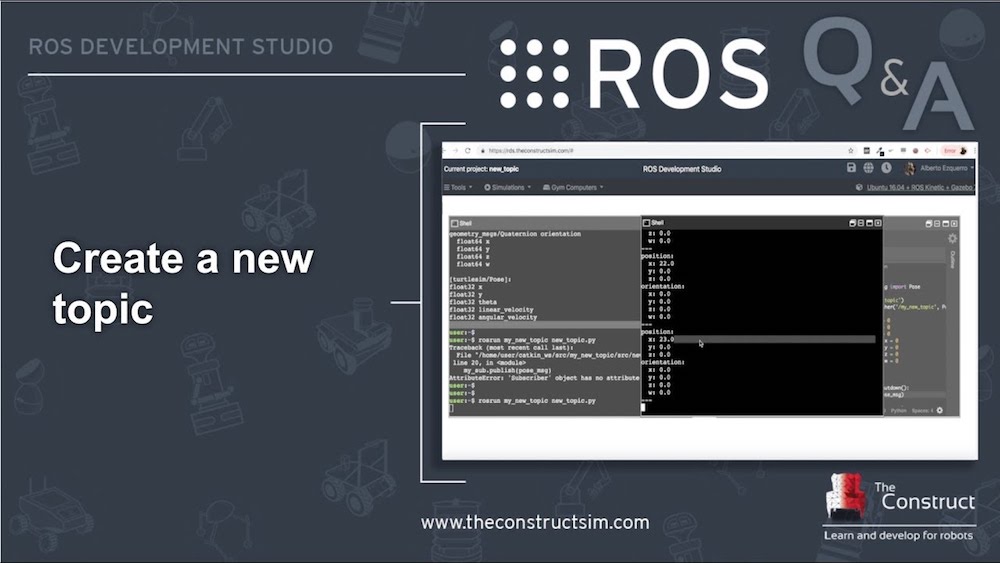Click the red Error profile button
1000x563 pixels.
955,151
